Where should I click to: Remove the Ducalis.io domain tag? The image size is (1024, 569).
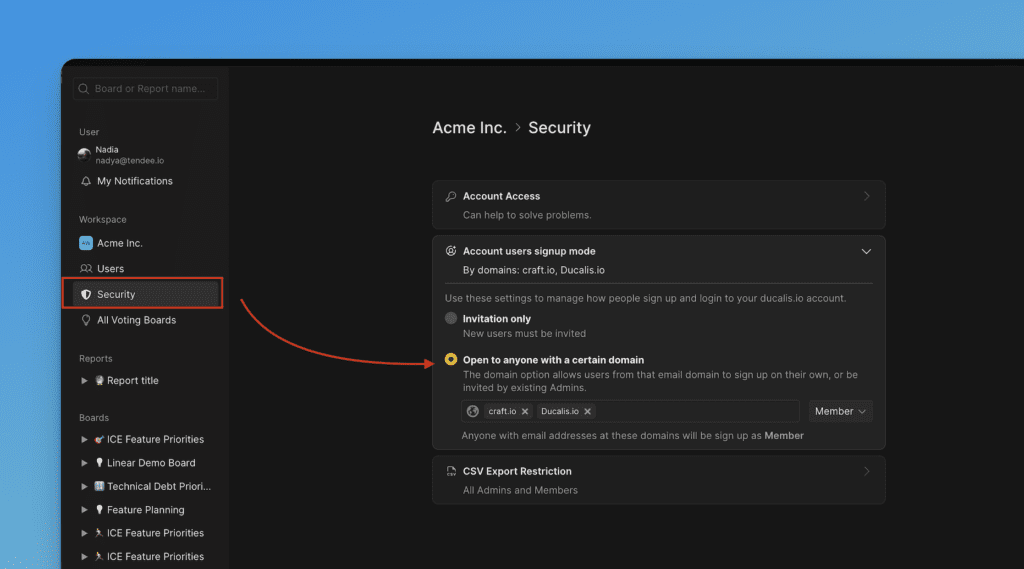point(588,411)
